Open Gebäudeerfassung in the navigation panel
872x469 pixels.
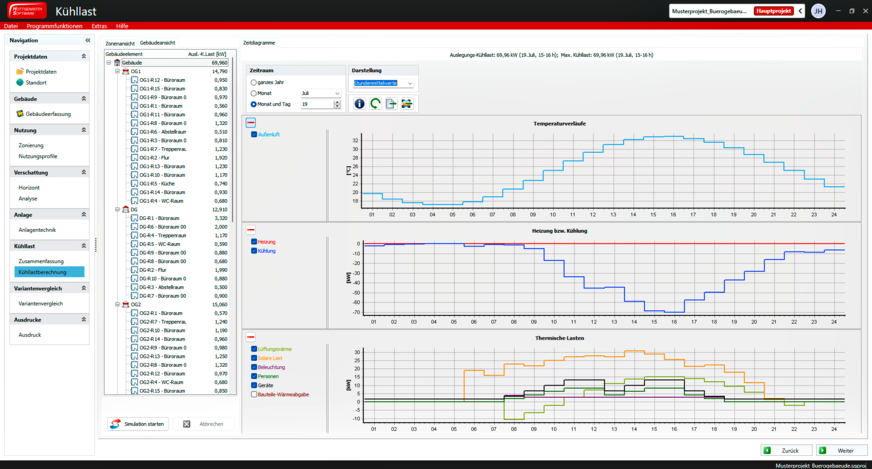tap(20, 115)
